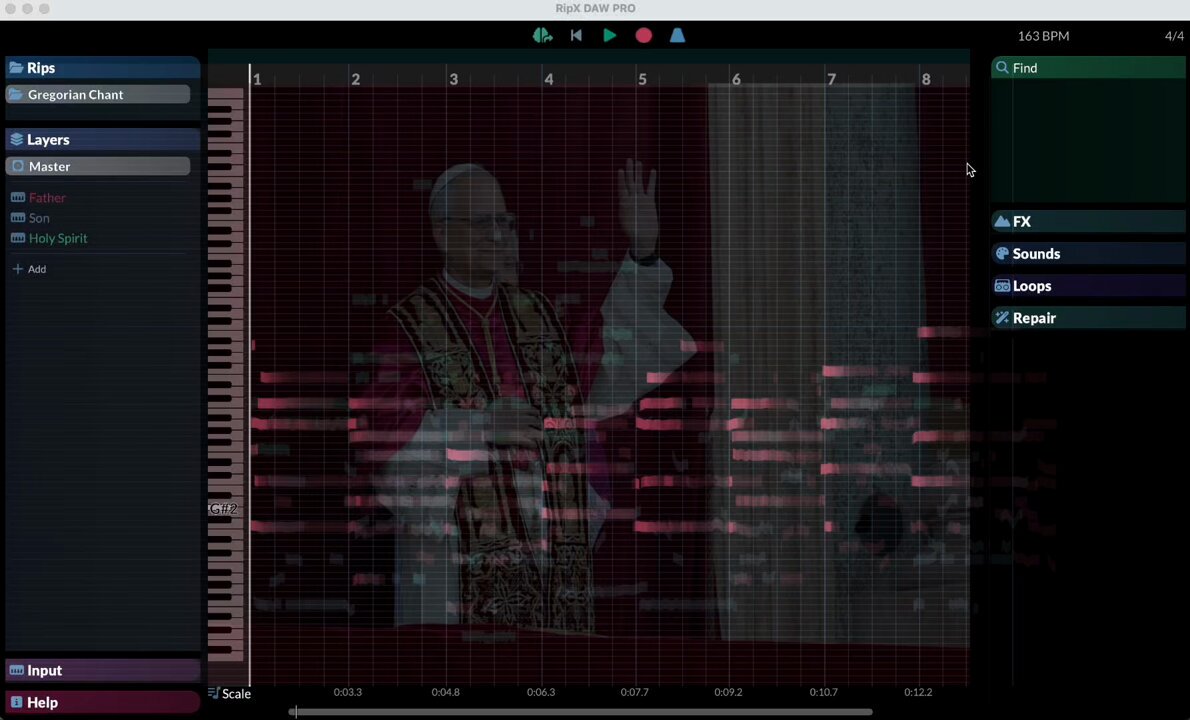Select the Father layer
The width and height of the screenshot is (1190, 720).
click(47, 197)
